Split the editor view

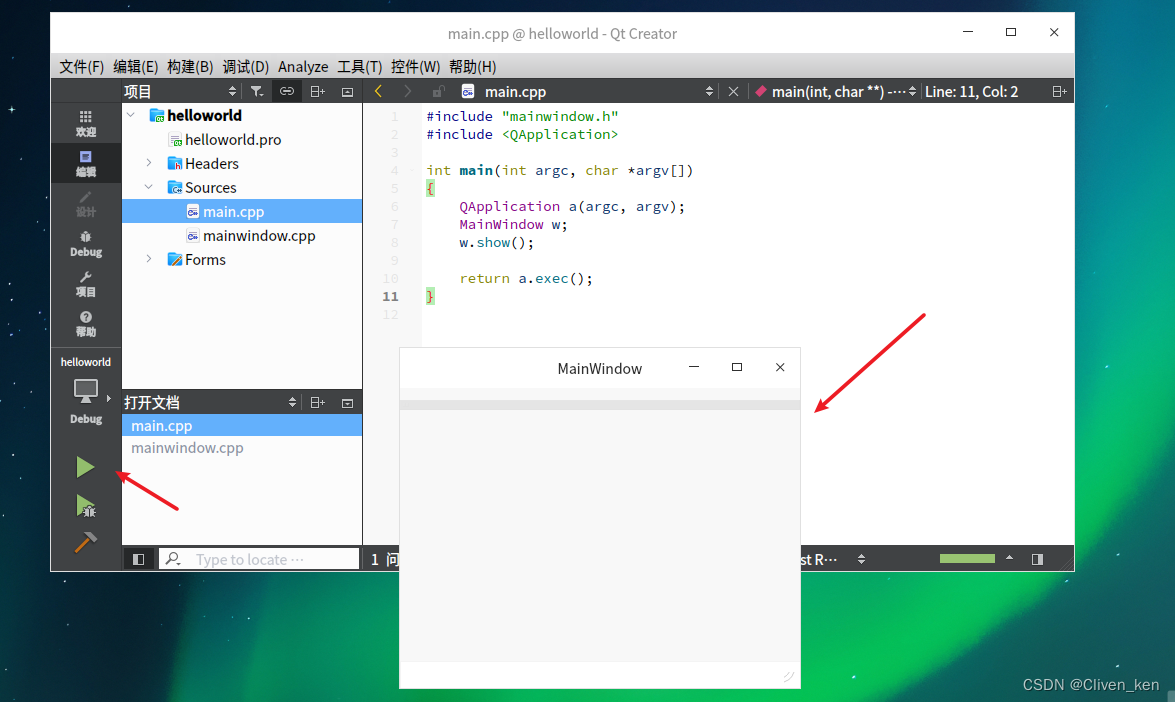(1059, 91)
